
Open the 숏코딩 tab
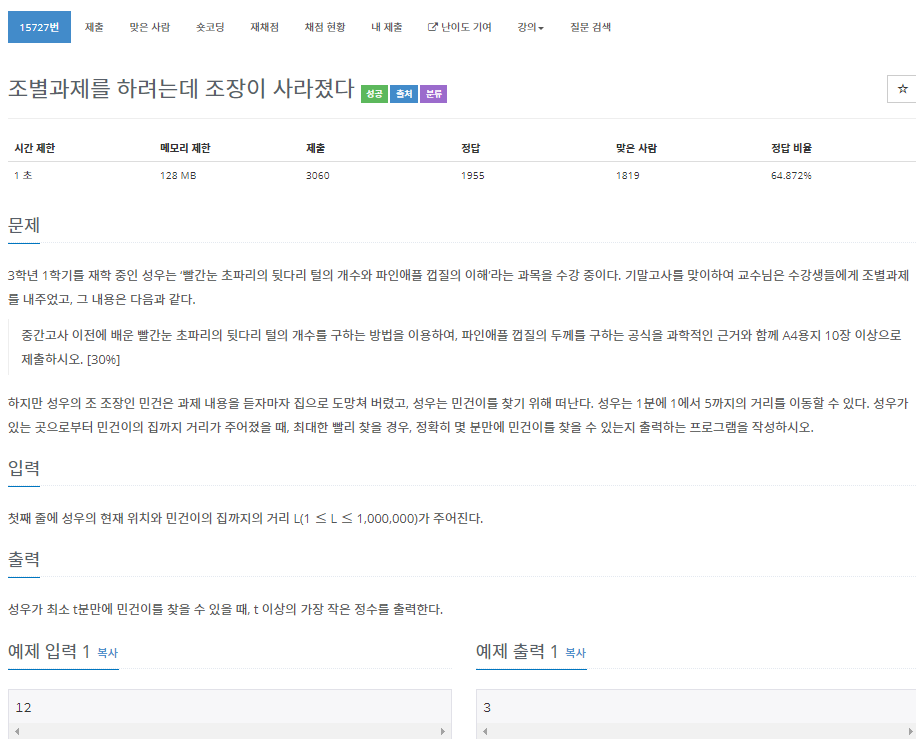210,27
